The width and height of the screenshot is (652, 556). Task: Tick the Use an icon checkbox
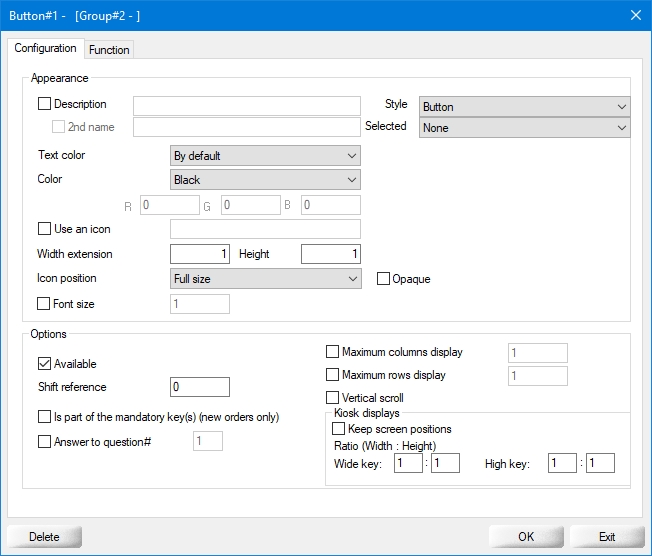point(44,230)
